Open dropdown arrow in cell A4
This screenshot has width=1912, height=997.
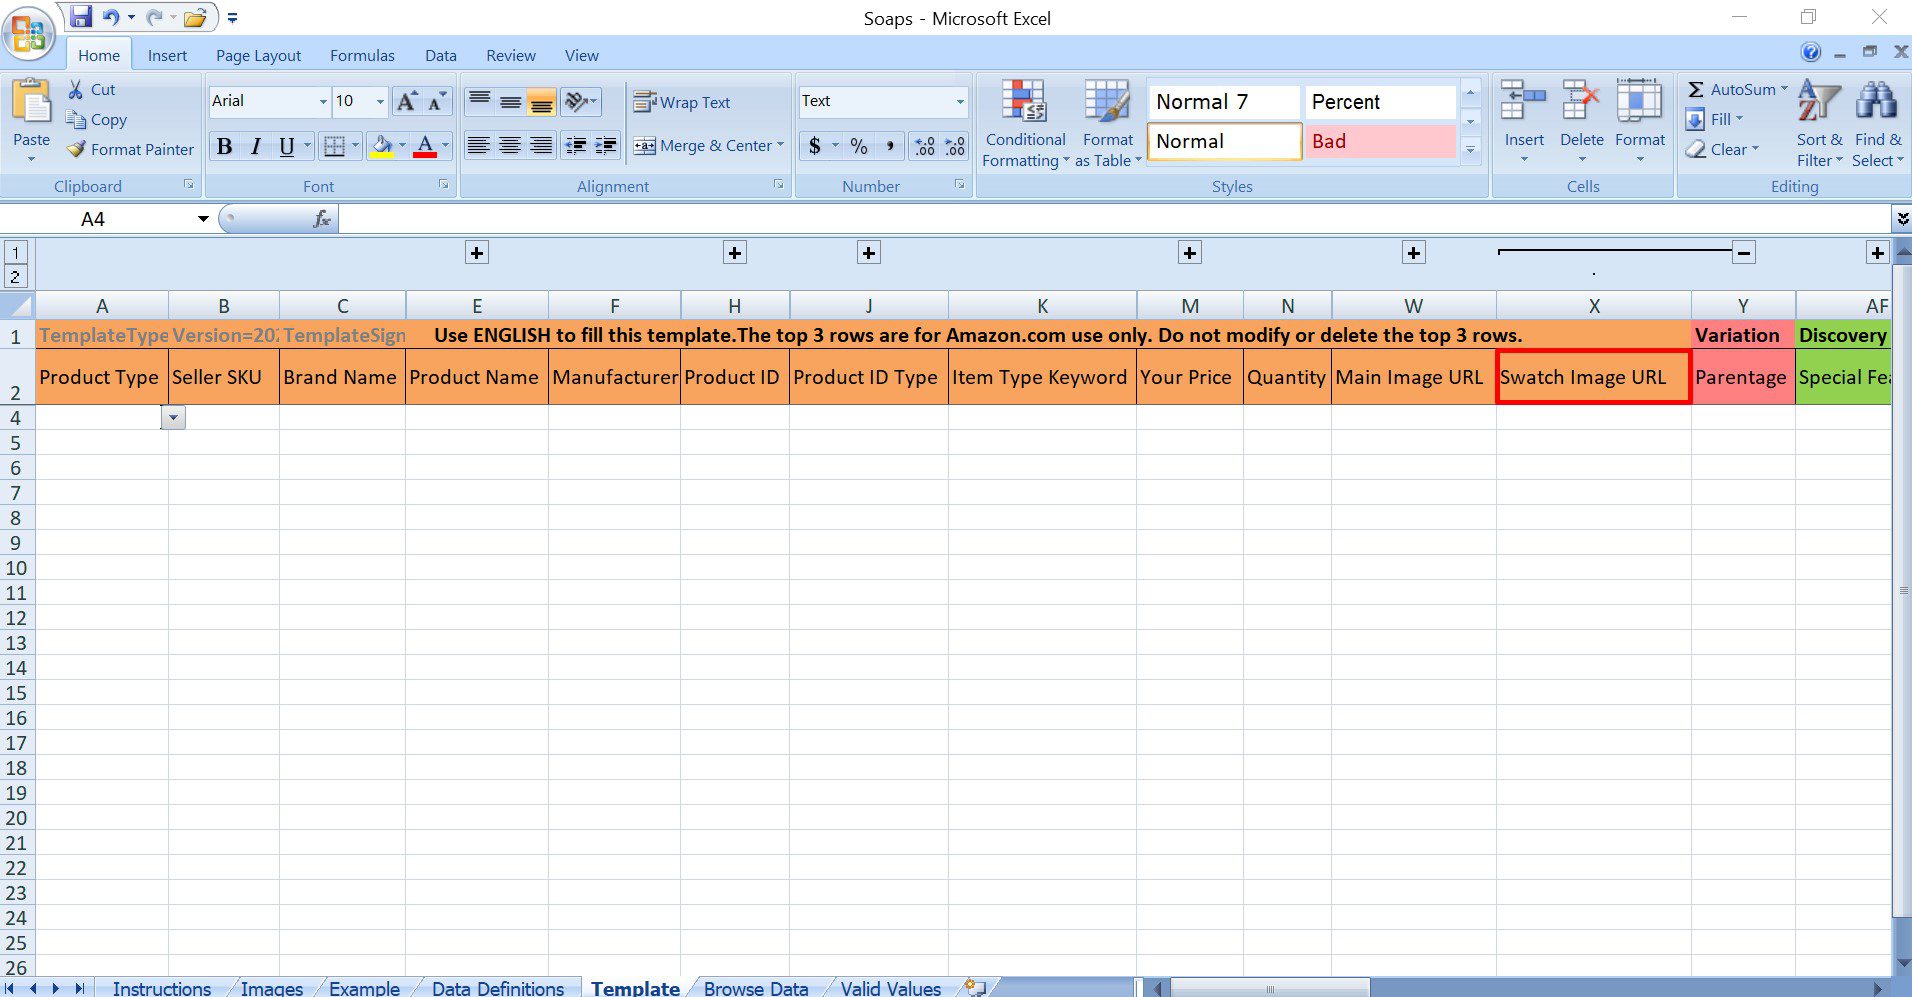tap(173, 418)
